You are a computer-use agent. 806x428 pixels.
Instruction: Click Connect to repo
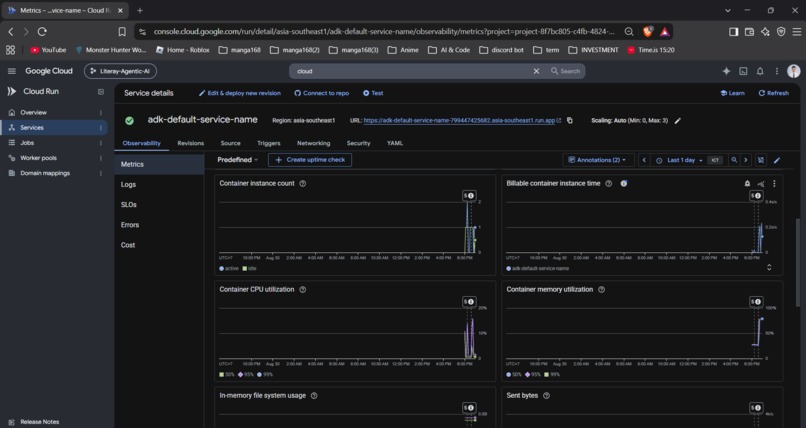point(322,93)
